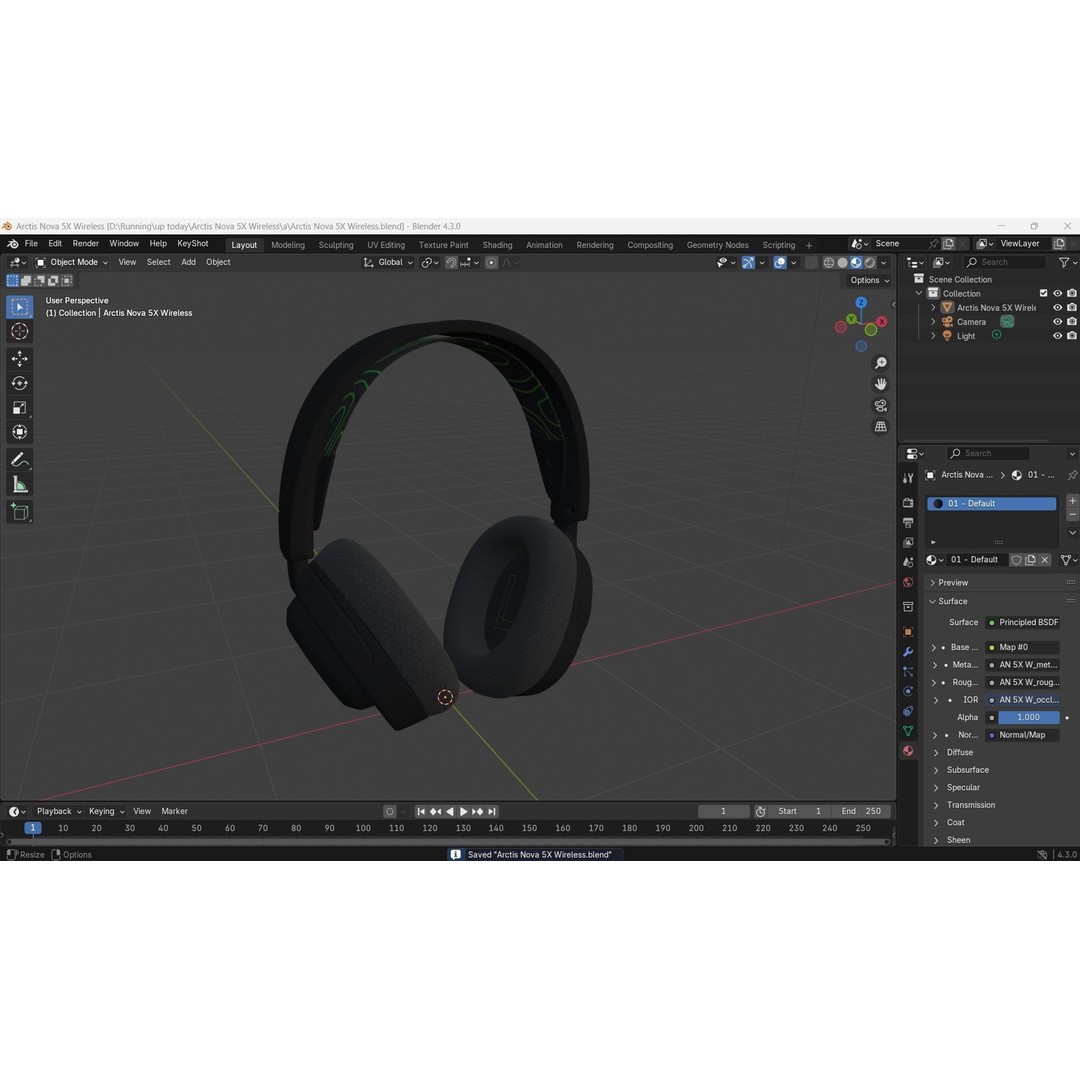Image resolution: width=1080 pixels, height=1080 pixels.
Task: Open the Material properties tab
Action: click(908, 751)
